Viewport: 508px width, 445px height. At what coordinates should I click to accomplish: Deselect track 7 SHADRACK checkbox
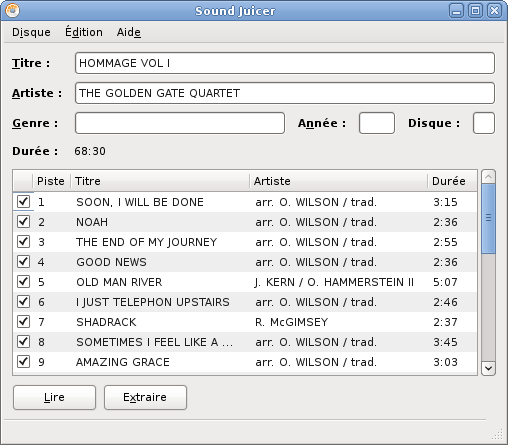(23, 322)
